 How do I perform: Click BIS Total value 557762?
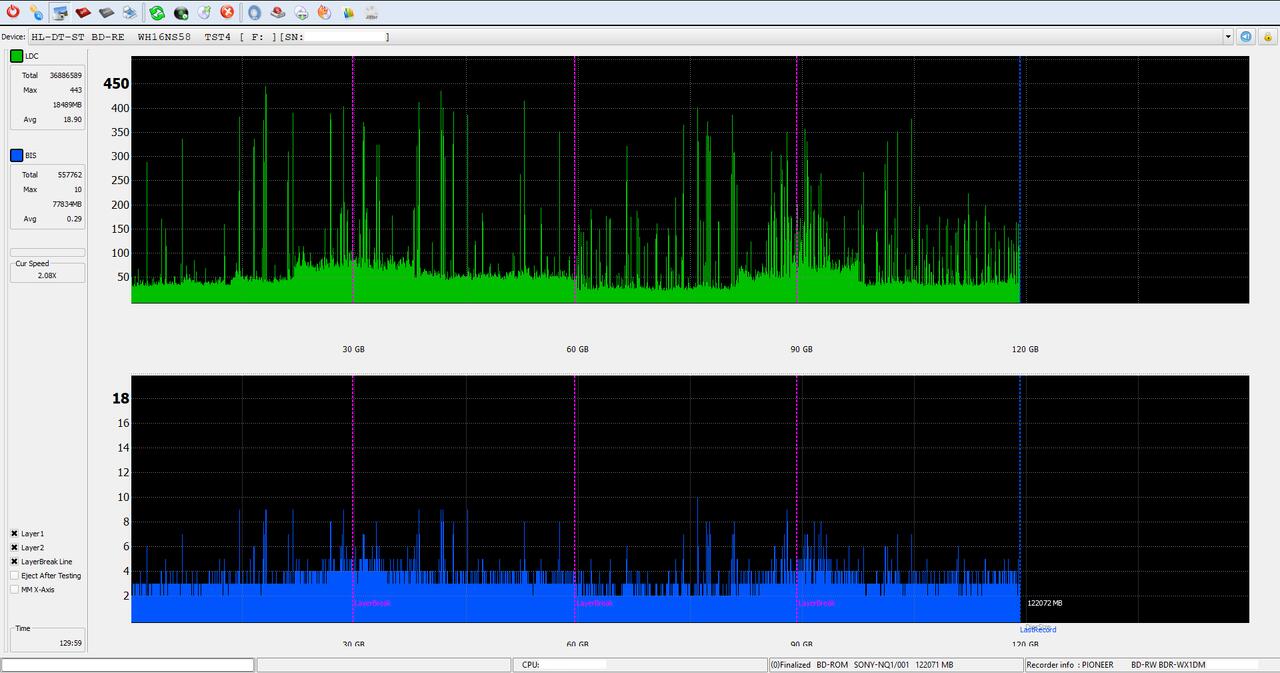(x=69, y=175)
